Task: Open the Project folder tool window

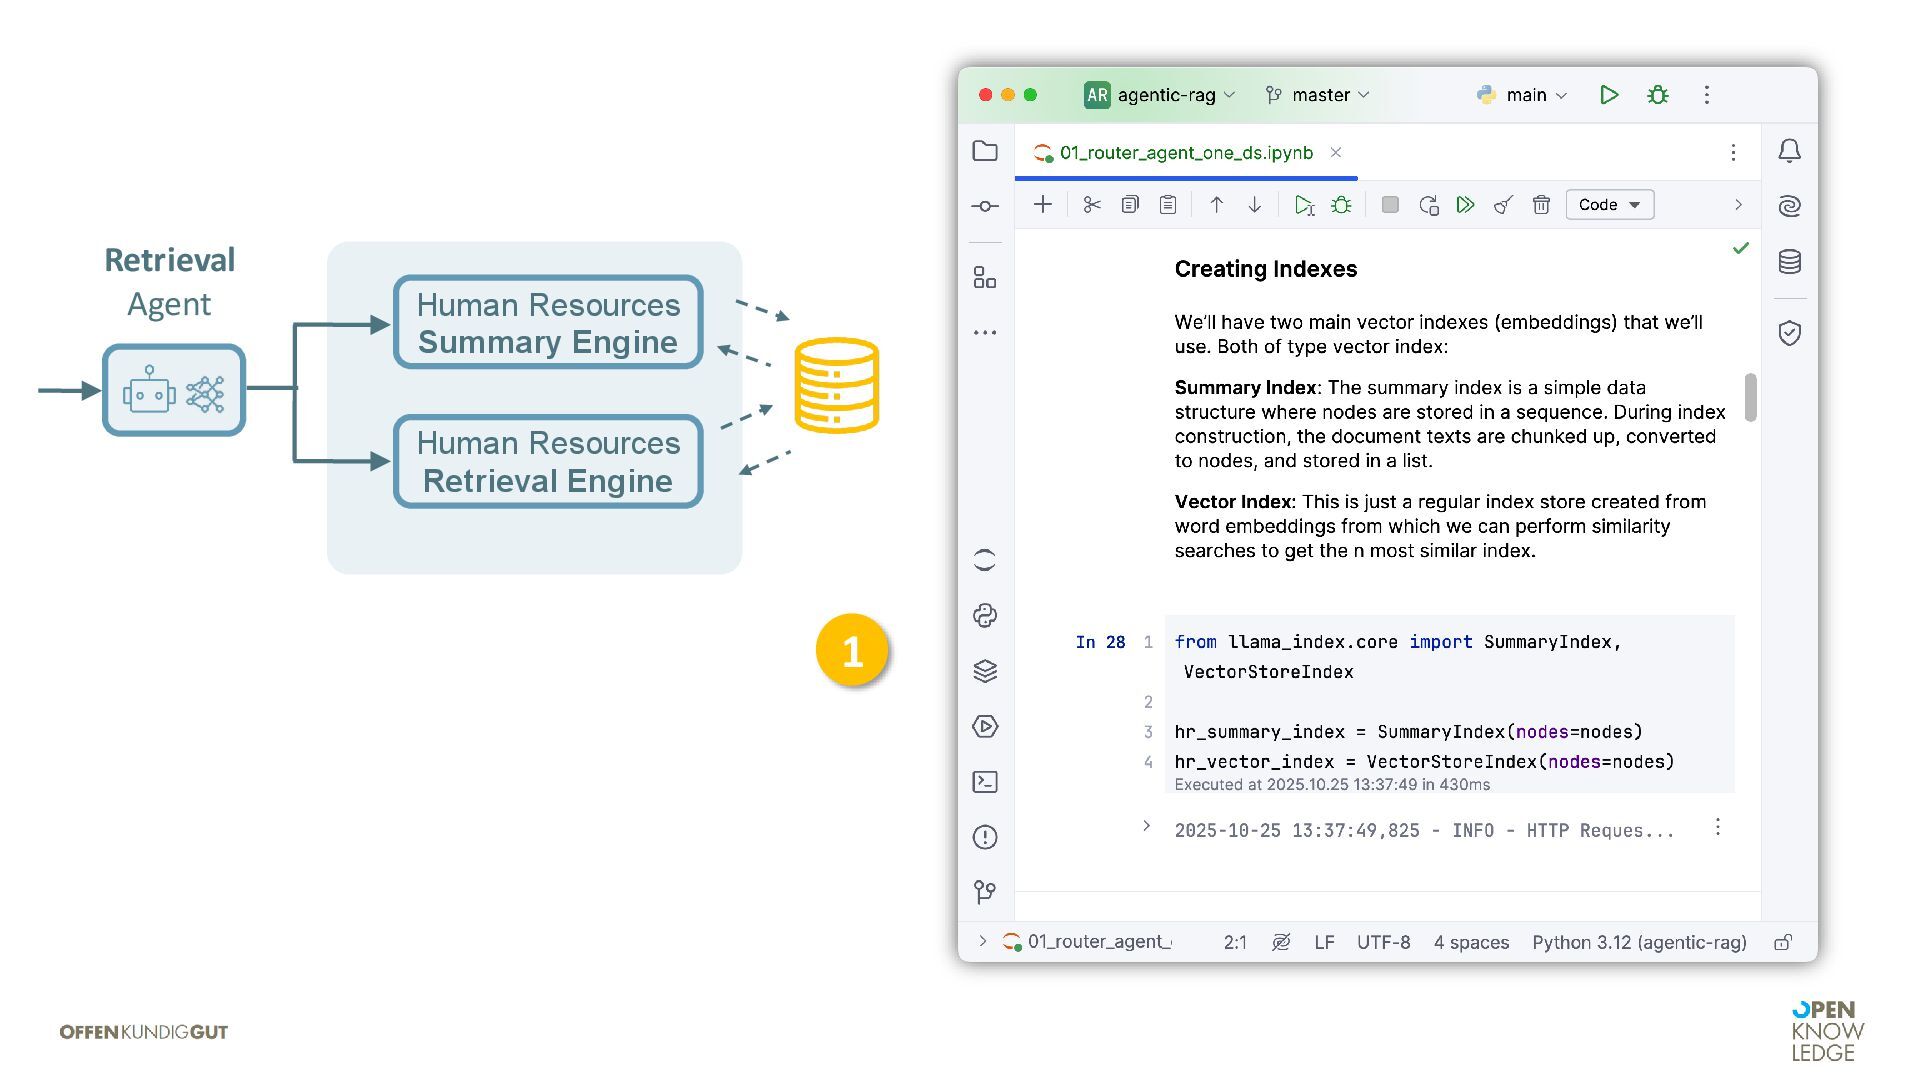Action: 985,151
